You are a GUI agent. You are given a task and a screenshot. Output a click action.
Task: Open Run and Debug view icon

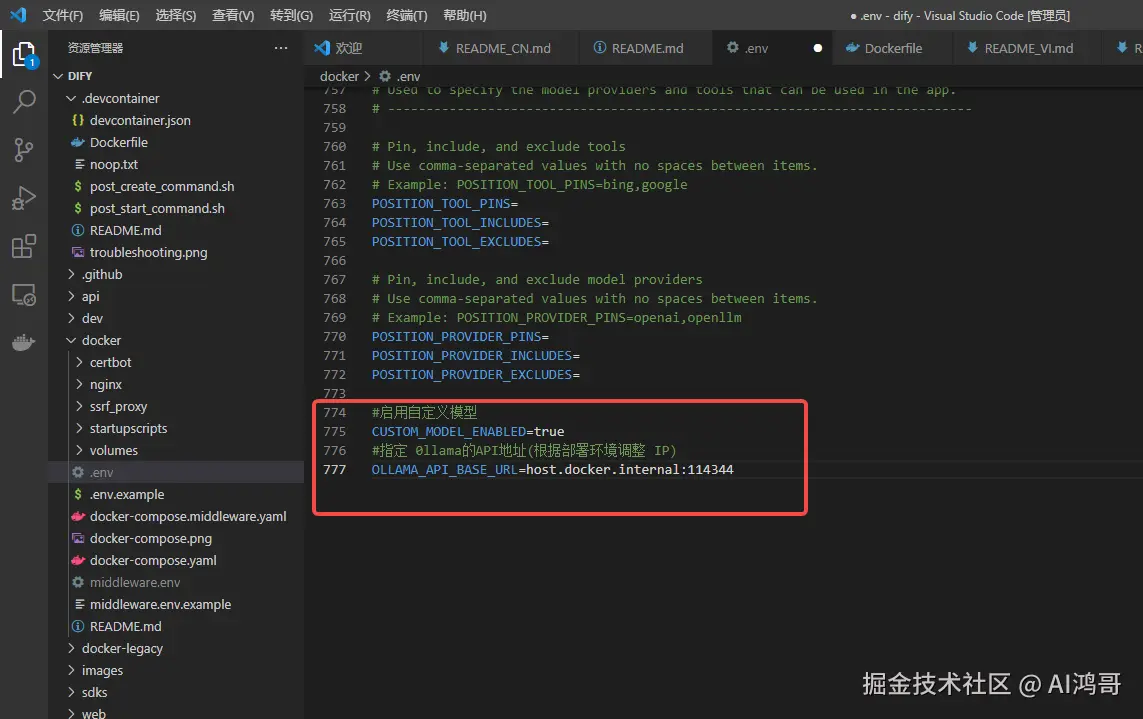point(23,198)
